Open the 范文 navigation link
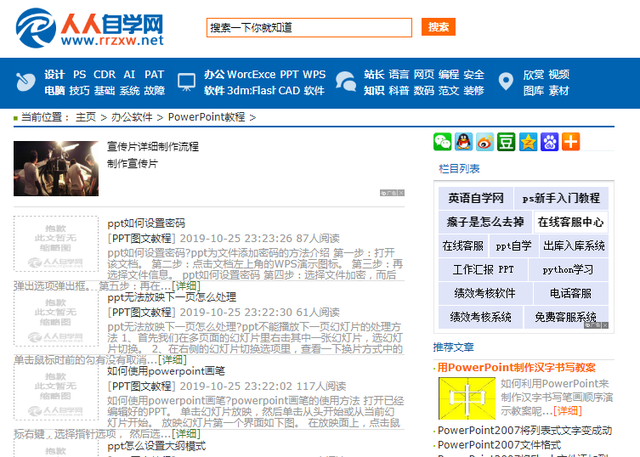Image resolution: width=640 pixels, height=457 pixels. (x=449, y=91)
